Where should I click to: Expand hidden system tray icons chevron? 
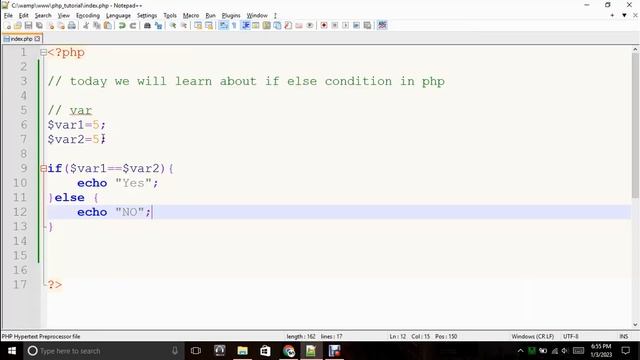pyautogui.click(x=520, y=351)
